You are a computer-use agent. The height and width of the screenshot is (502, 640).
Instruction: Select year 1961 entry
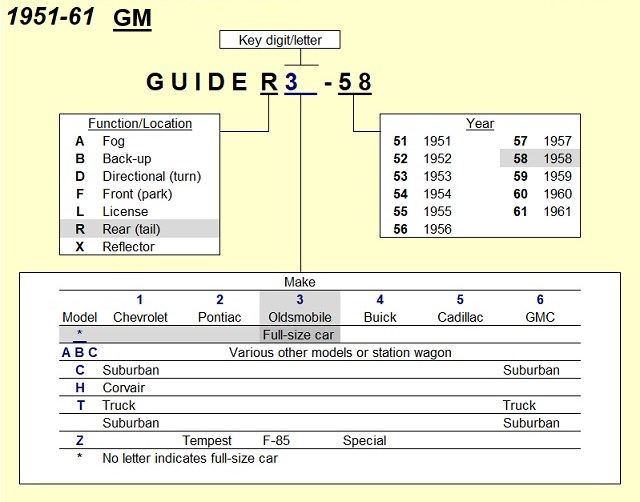(x=542, y=211)
